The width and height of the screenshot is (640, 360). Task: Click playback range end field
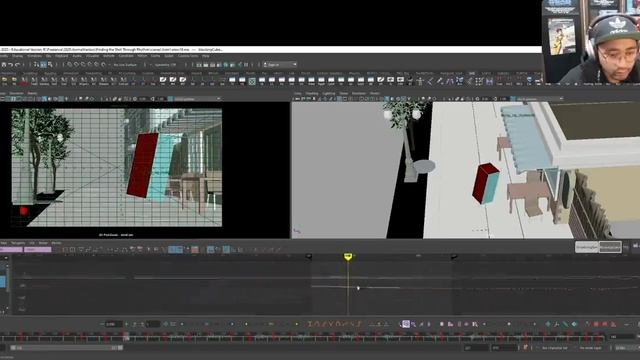[504, 348]
